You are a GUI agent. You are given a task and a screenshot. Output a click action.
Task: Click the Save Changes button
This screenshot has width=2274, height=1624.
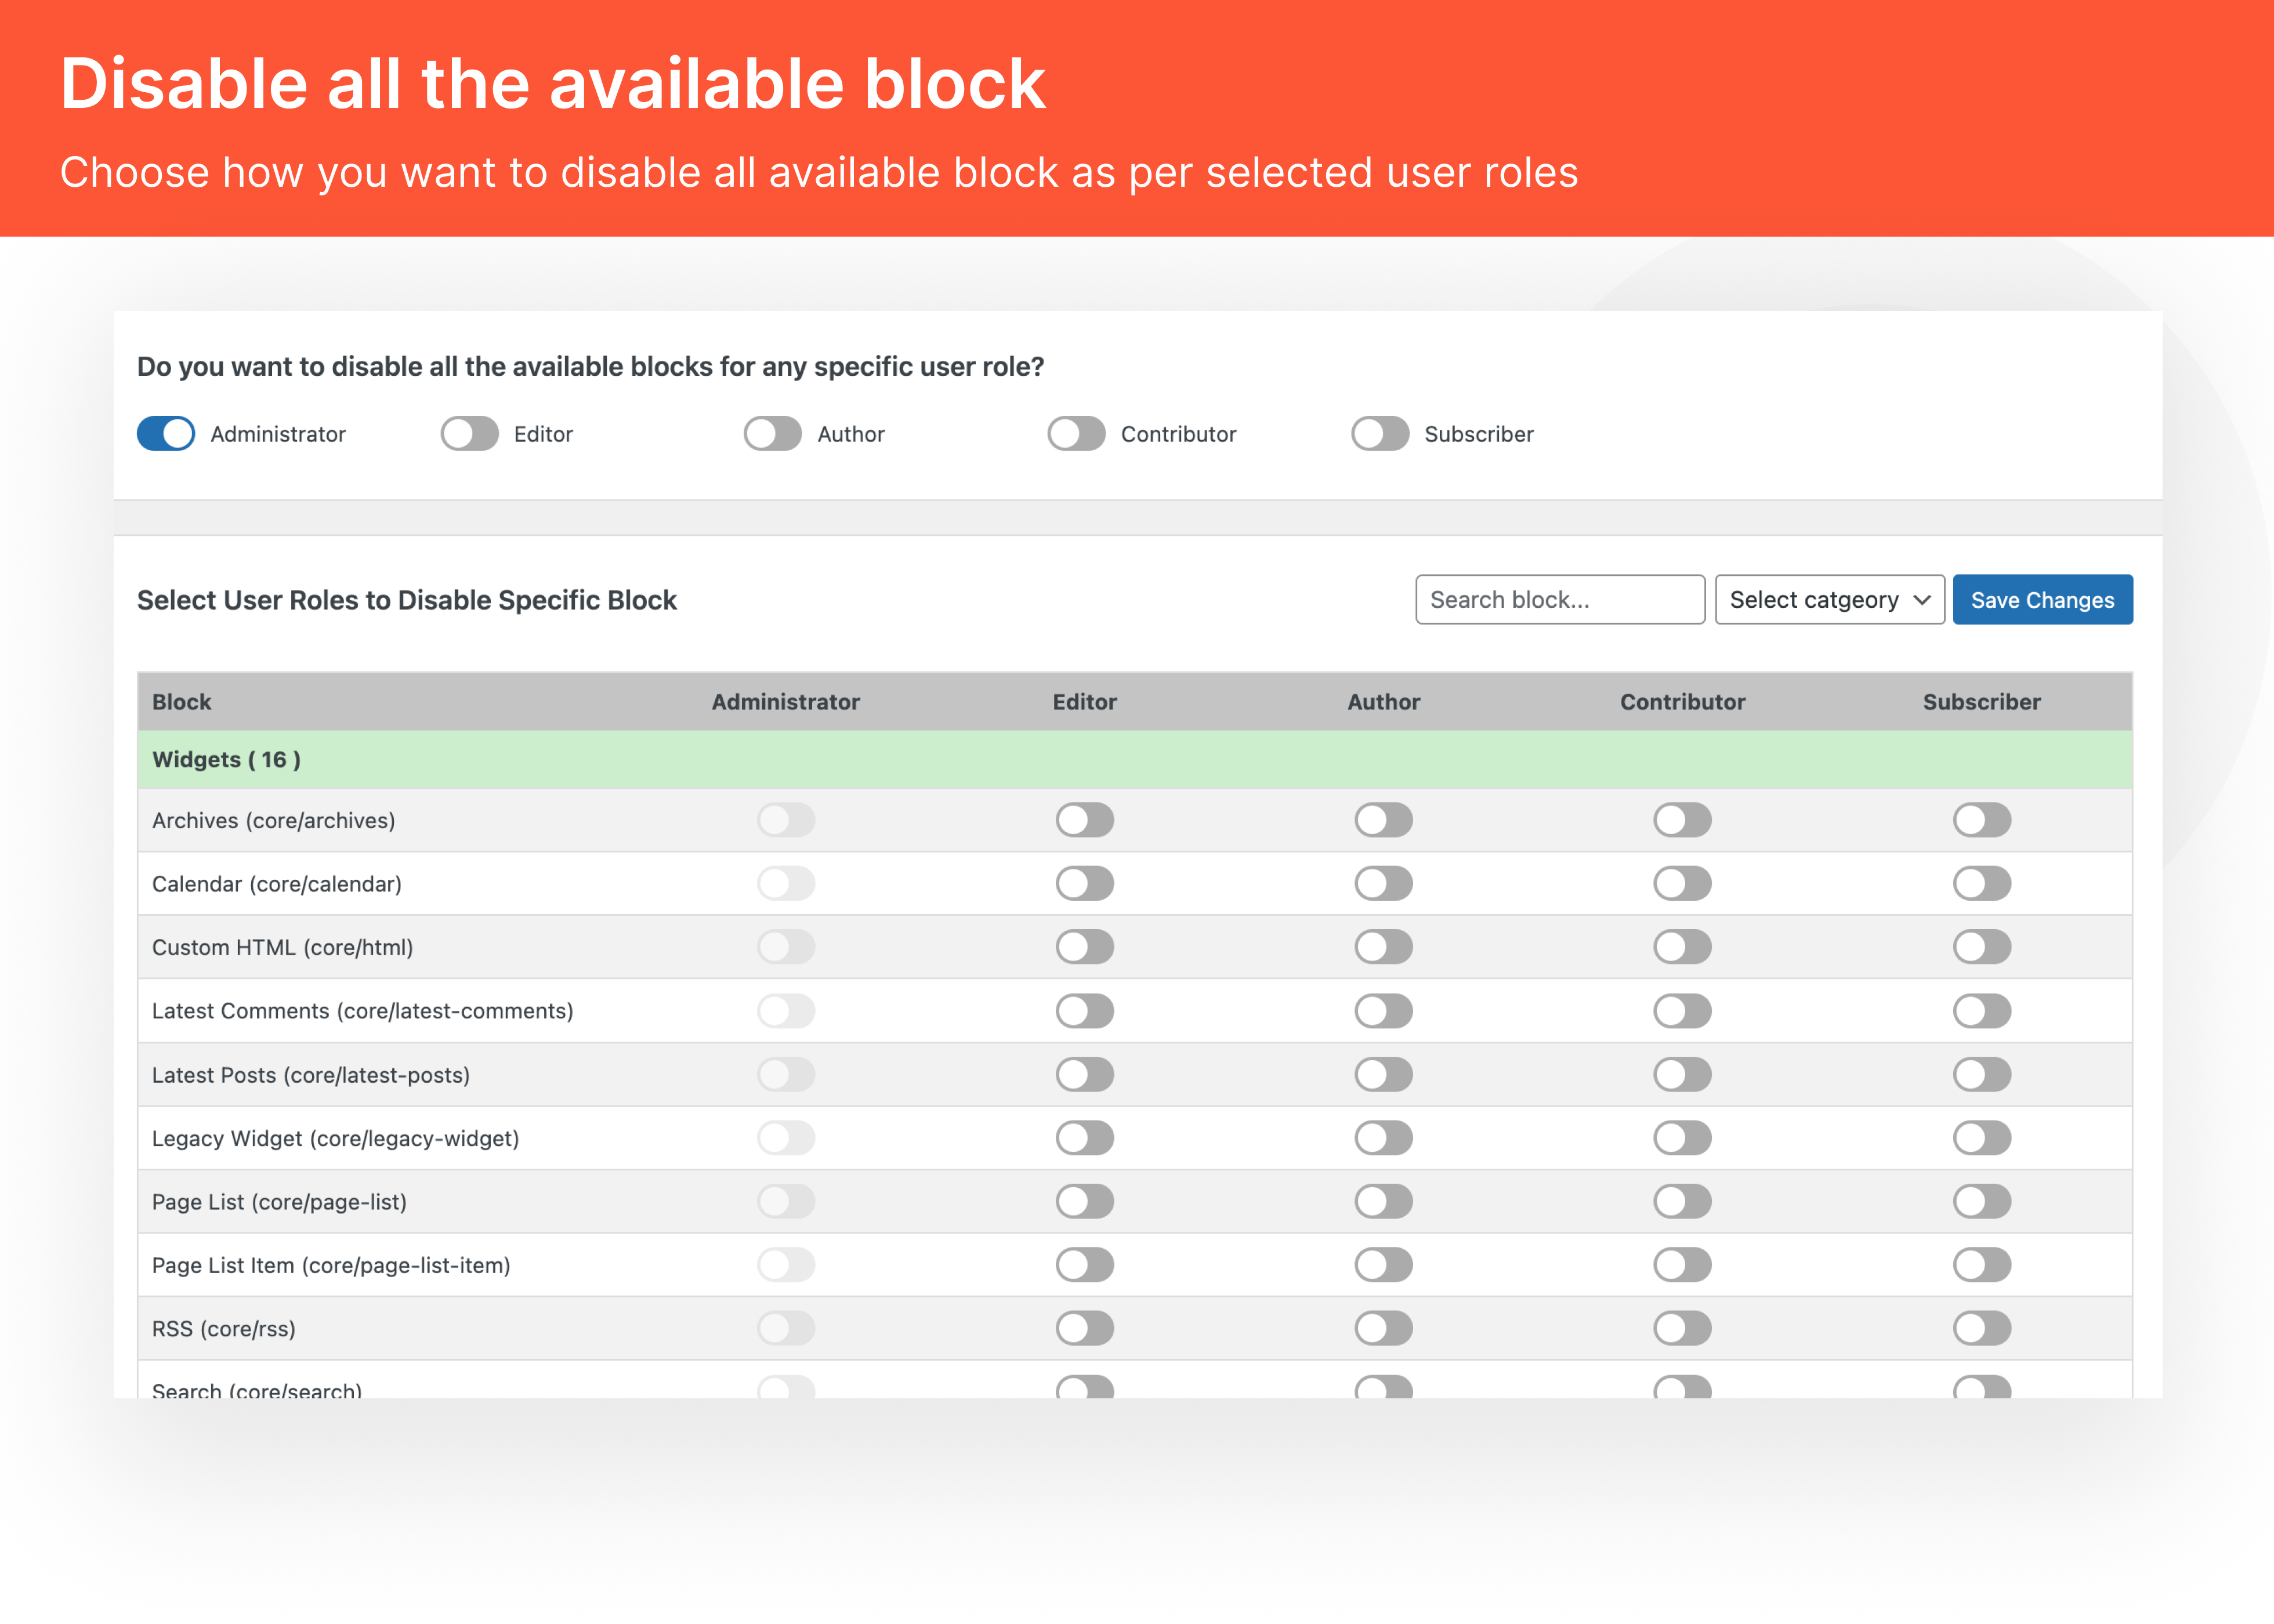(2043, 600)
